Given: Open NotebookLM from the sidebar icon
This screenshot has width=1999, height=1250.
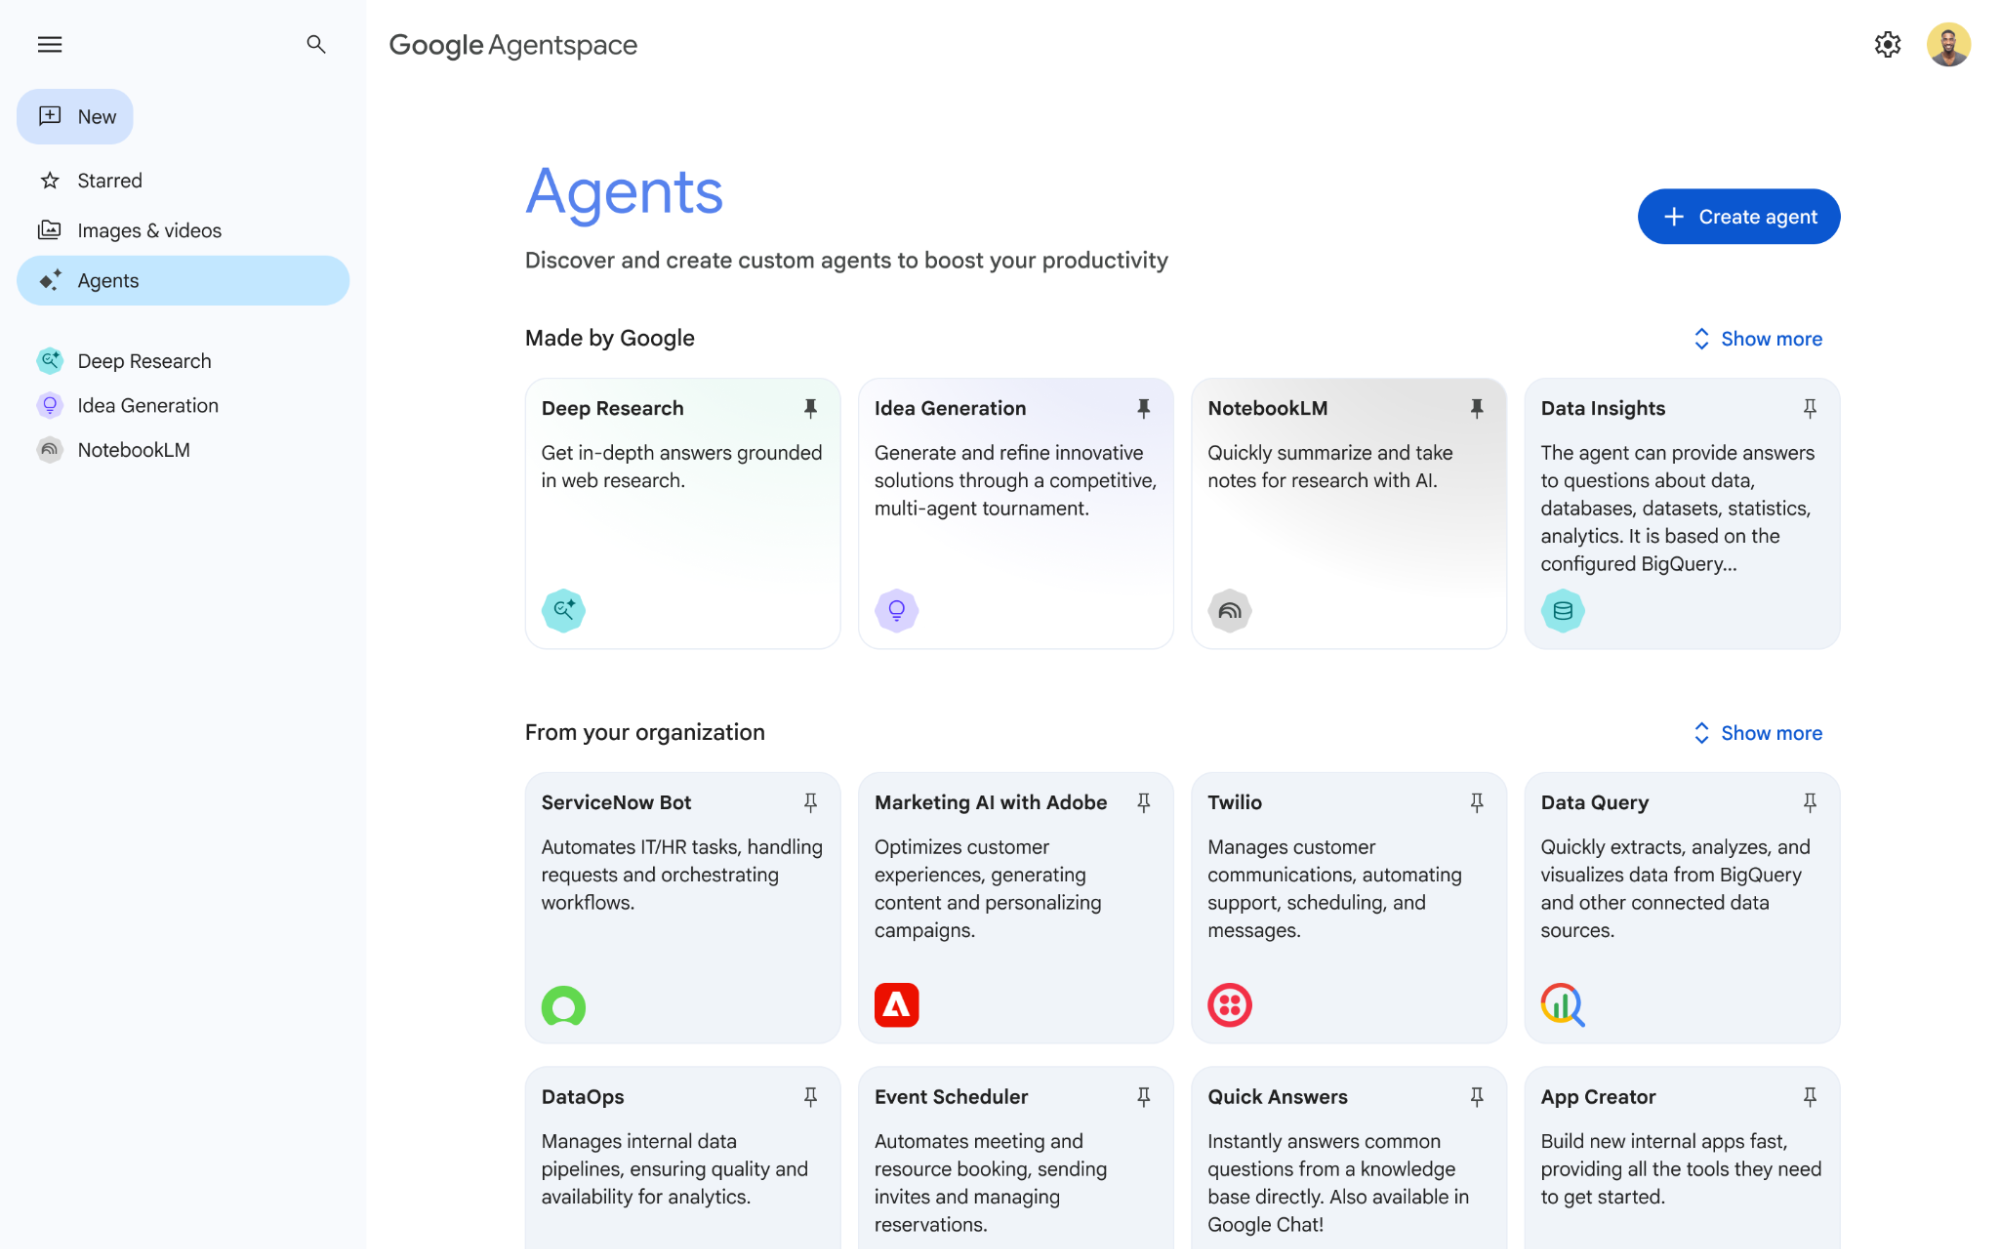Looking at the screenshot, I should coord(49,449).
